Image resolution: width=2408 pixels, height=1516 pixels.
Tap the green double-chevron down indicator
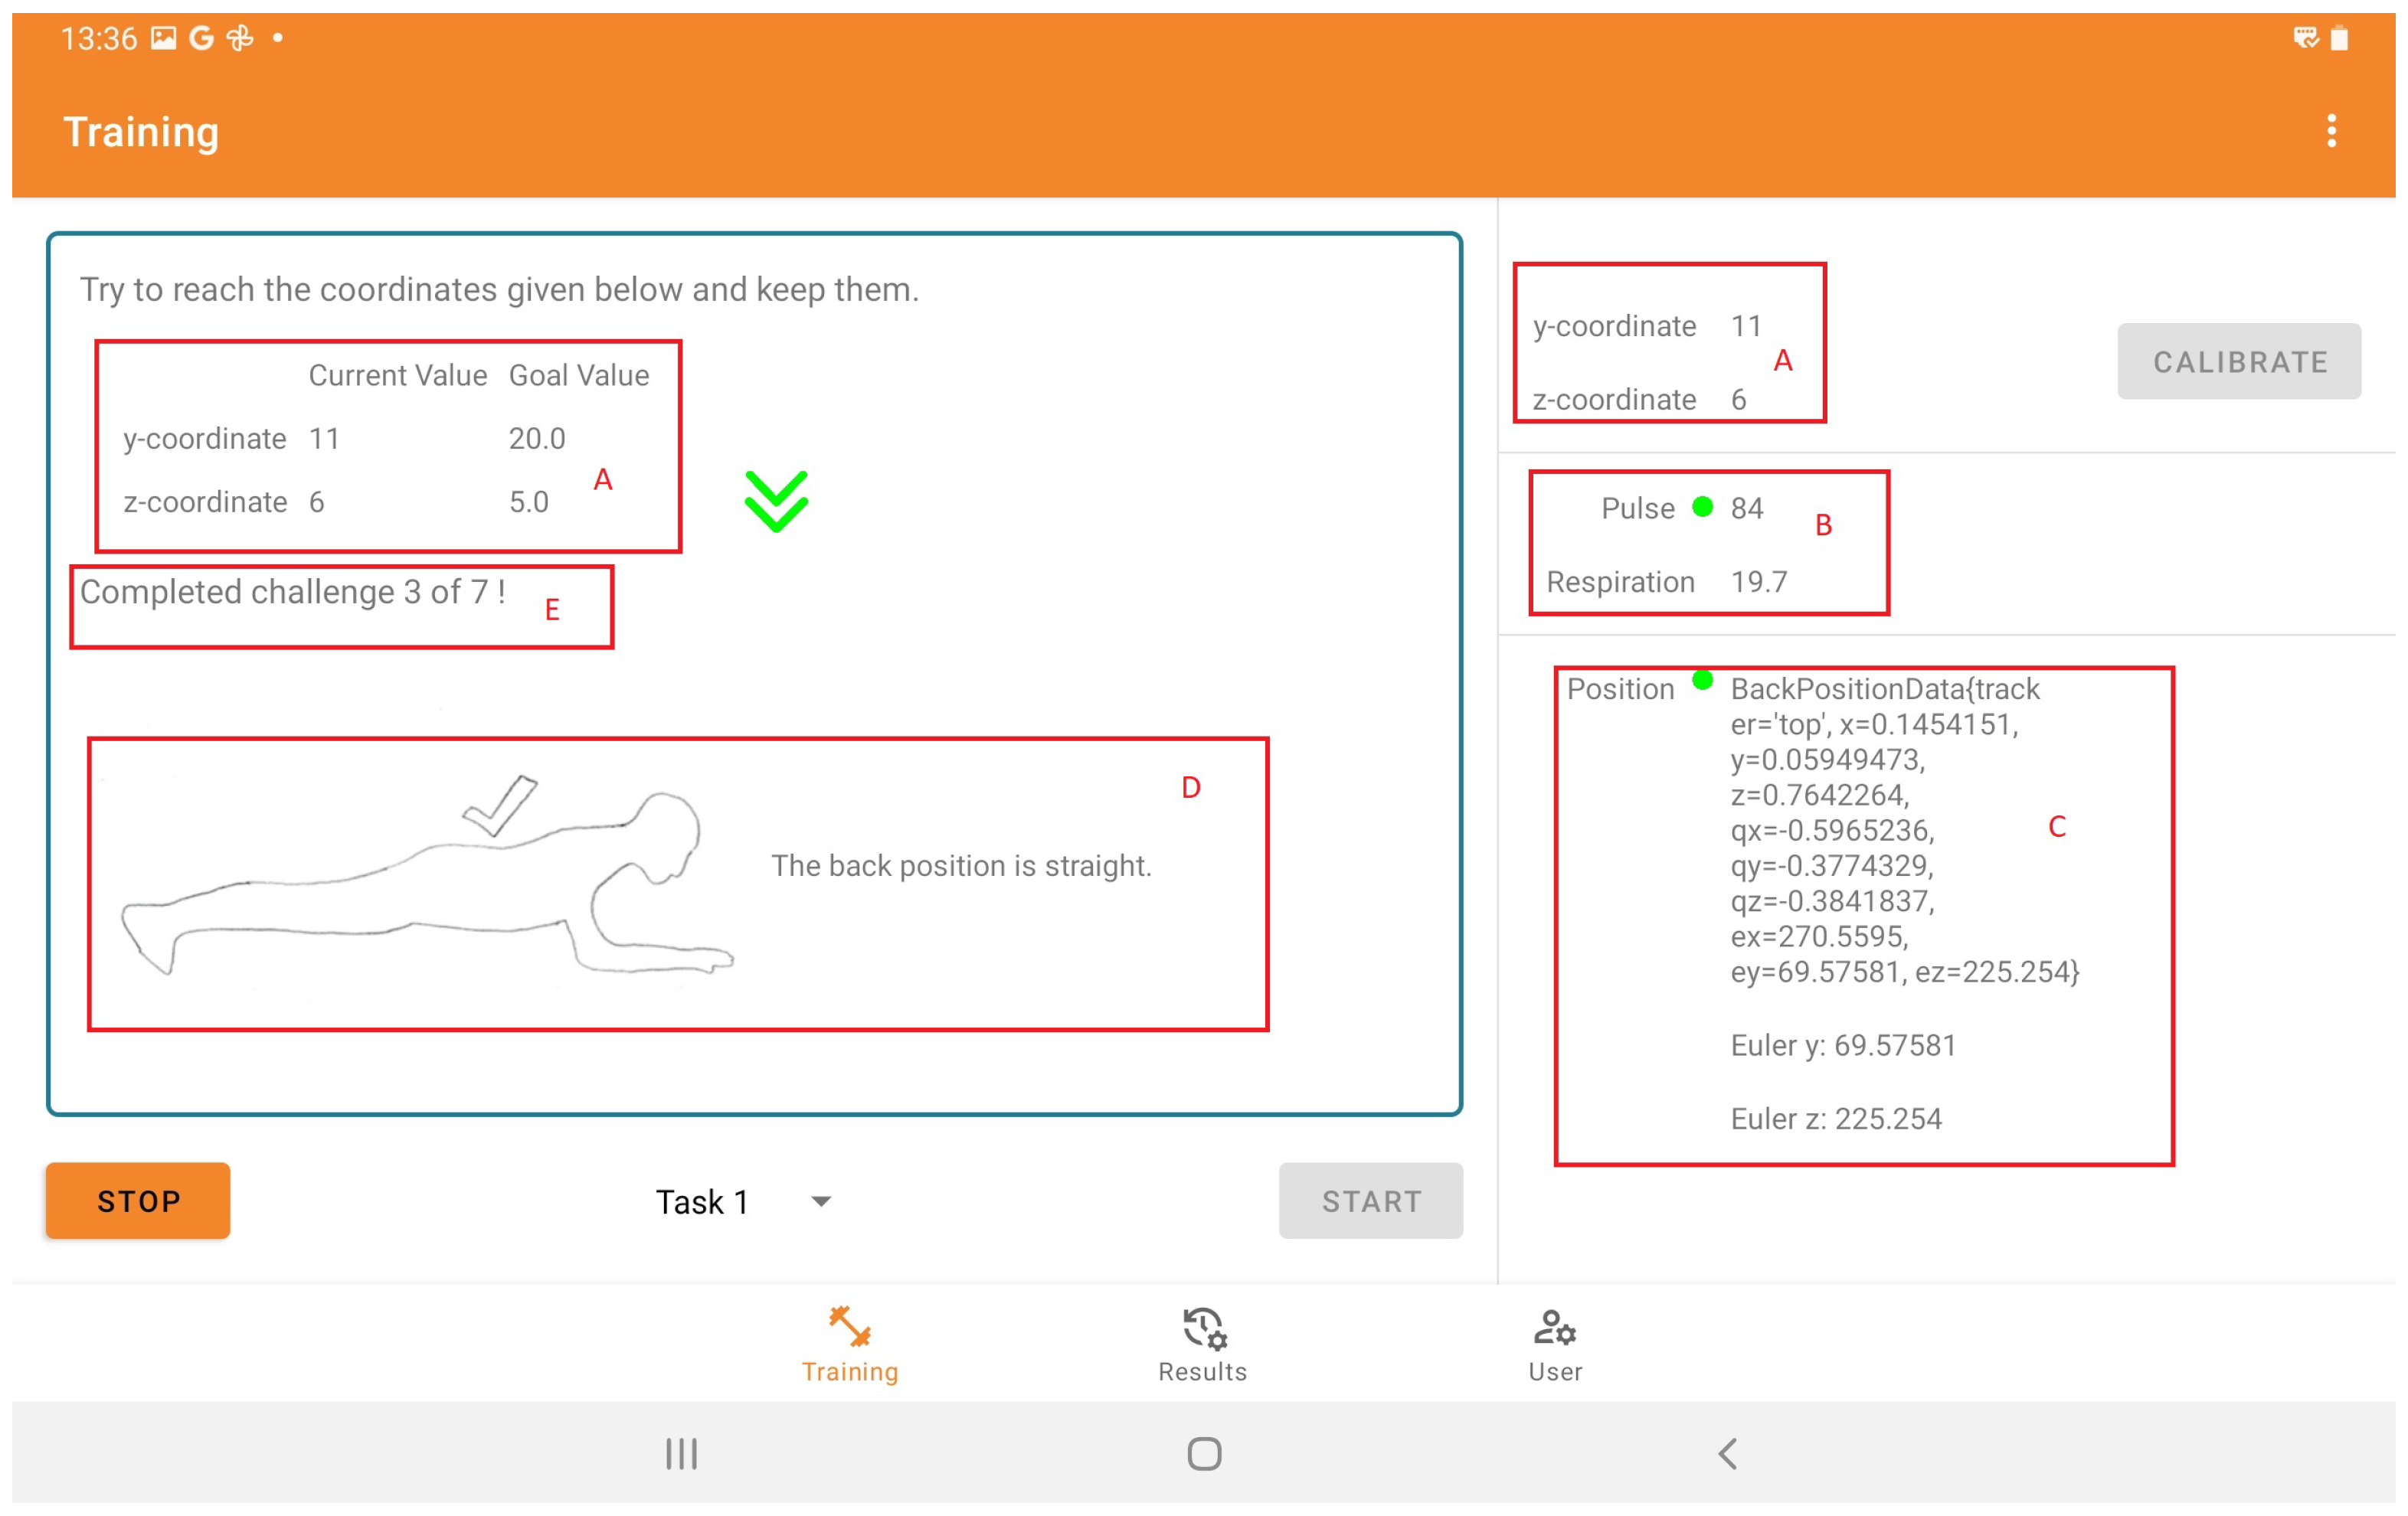coord(776,501)
